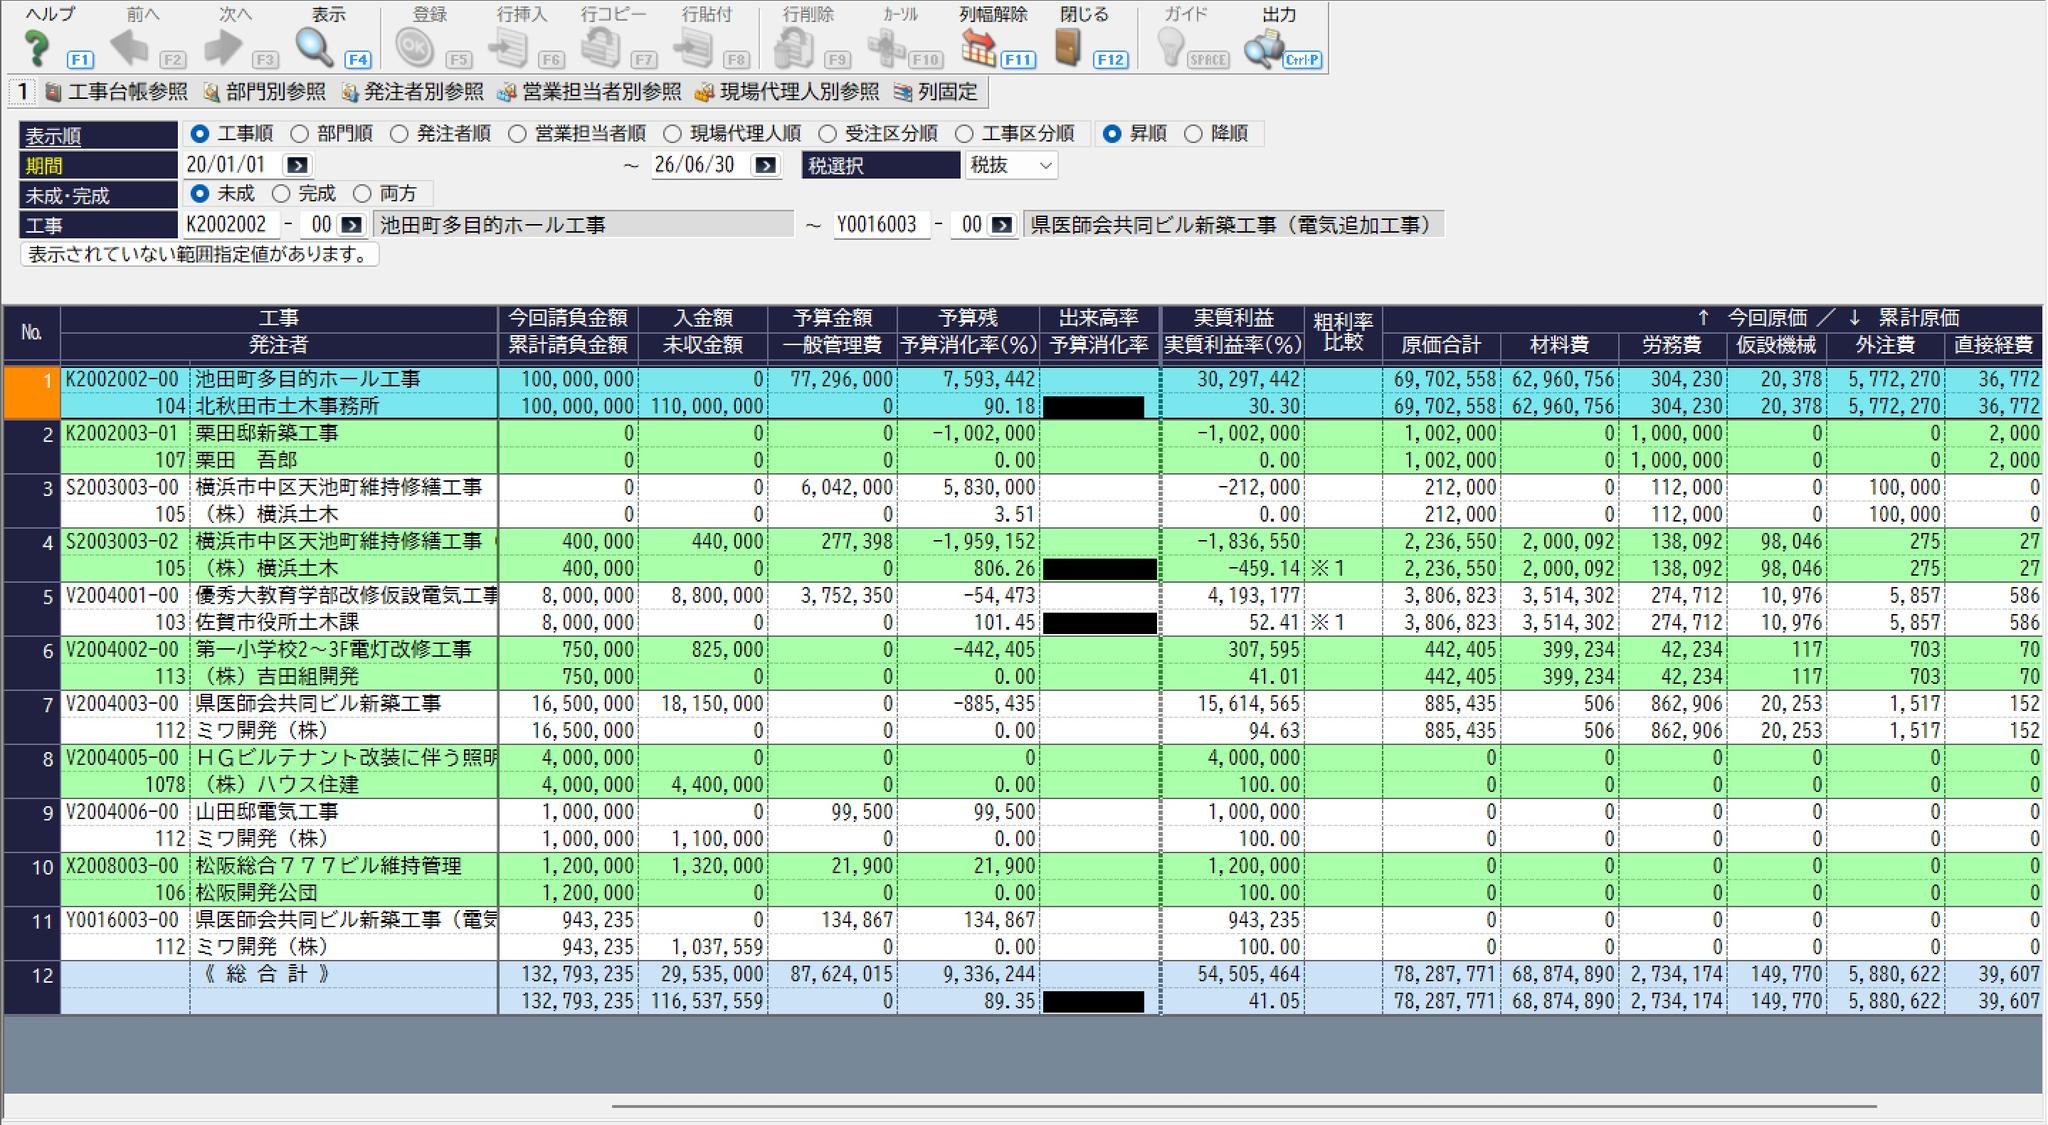Screen dimensions: 2048x1125
Task: Click the 前へ back arrow icon
Action: tap(130, 47)
